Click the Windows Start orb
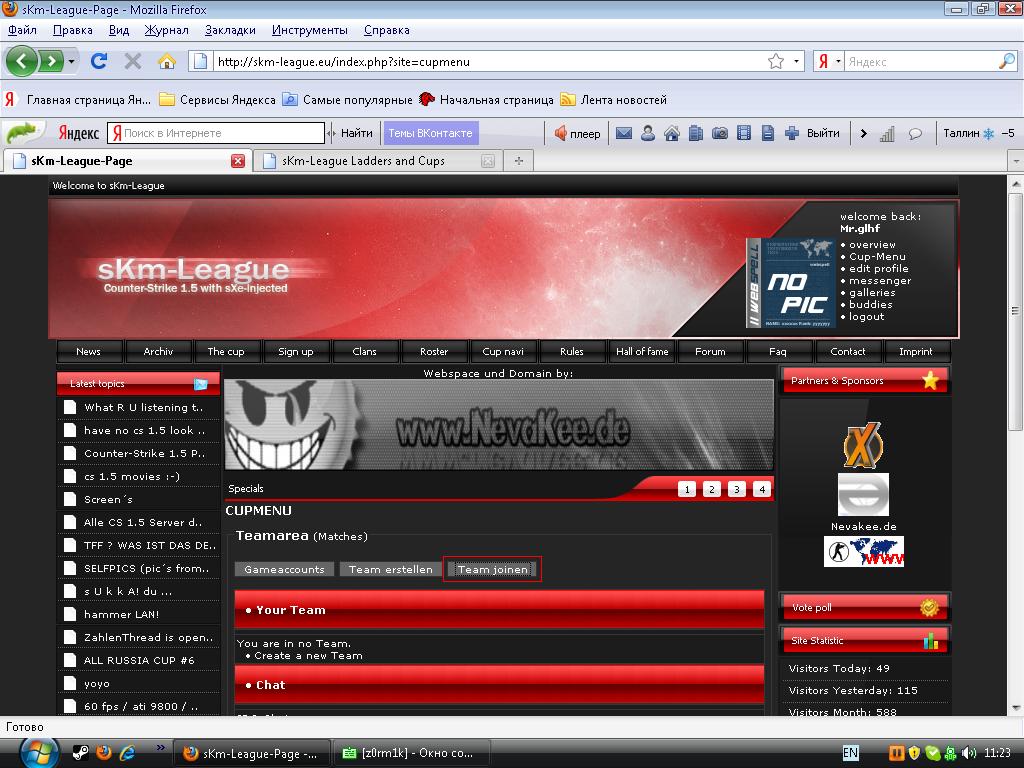Image resolution: width=1024 pixels, height=768 pixels. click(39, 752)
